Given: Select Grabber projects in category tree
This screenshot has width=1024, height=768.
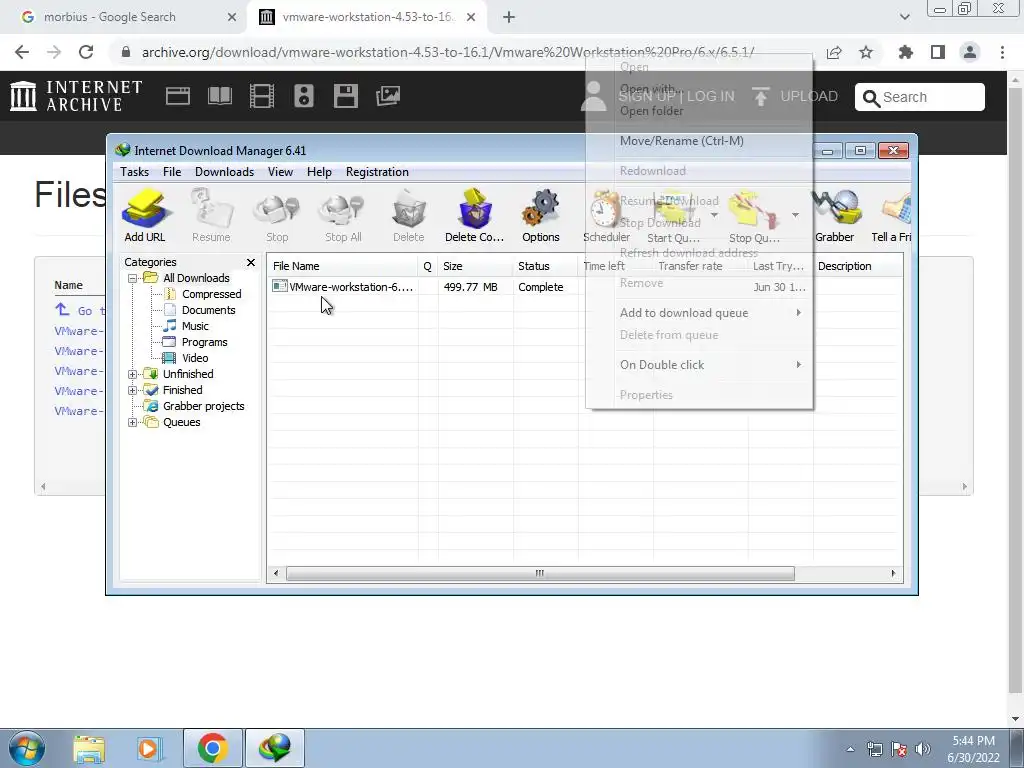Looking at the screenshot, I should pos(203,406).
